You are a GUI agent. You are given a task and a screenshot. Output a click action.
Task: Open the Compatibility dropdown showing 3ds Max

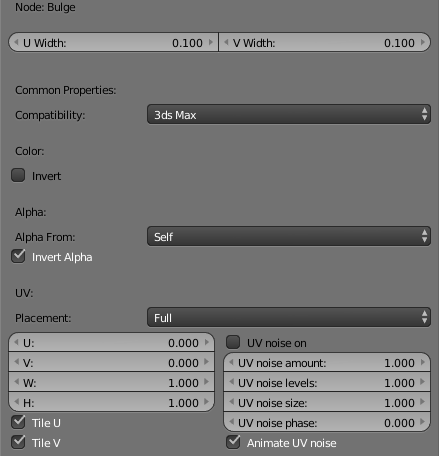tap(289, 114)
